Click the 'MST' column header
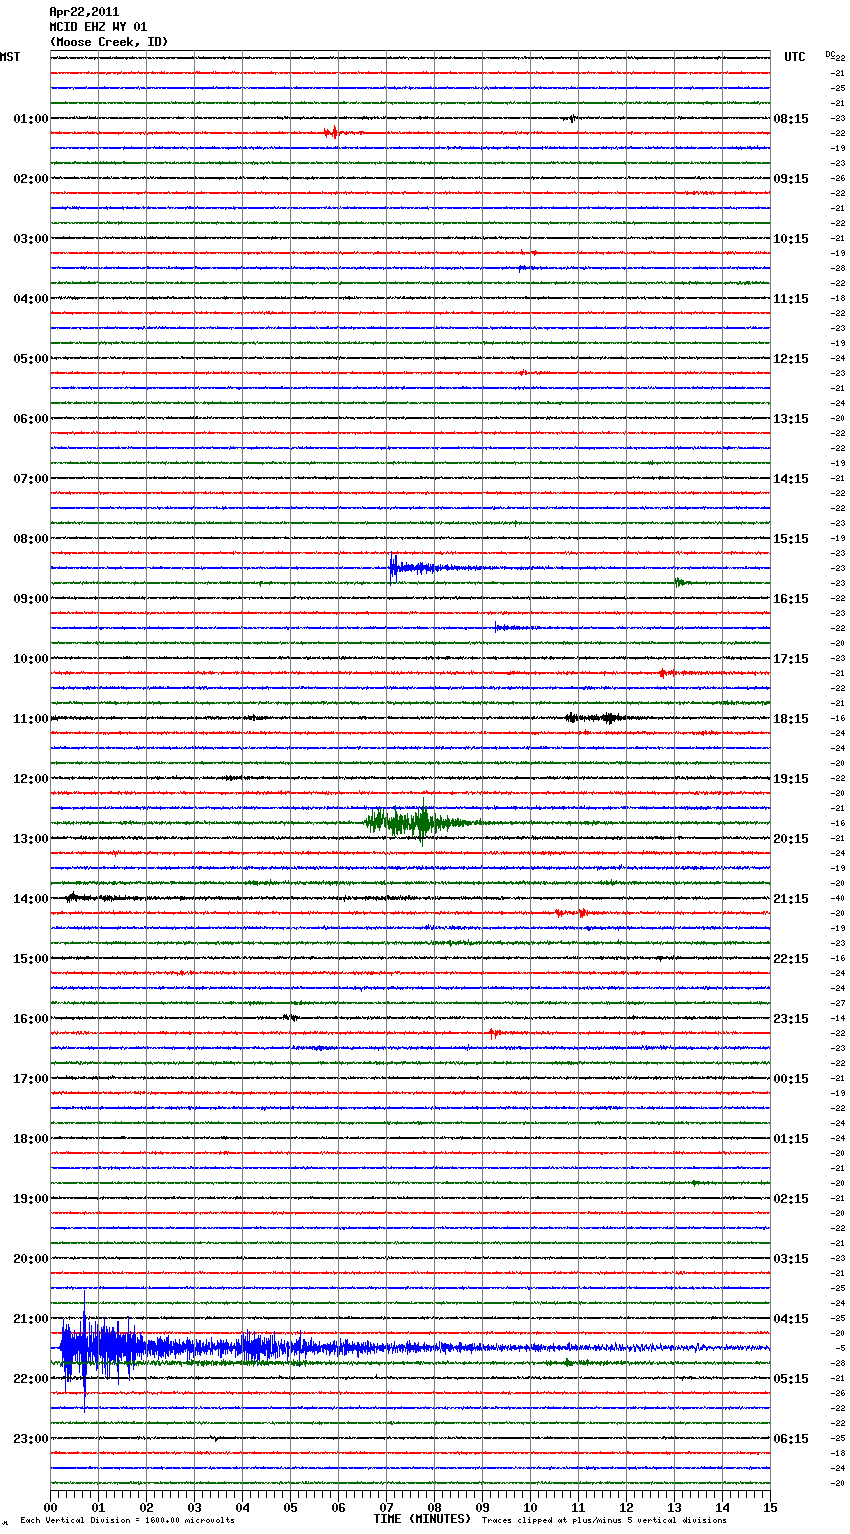The width and height of the screenshot is (850, 1534). coord(10,57)
